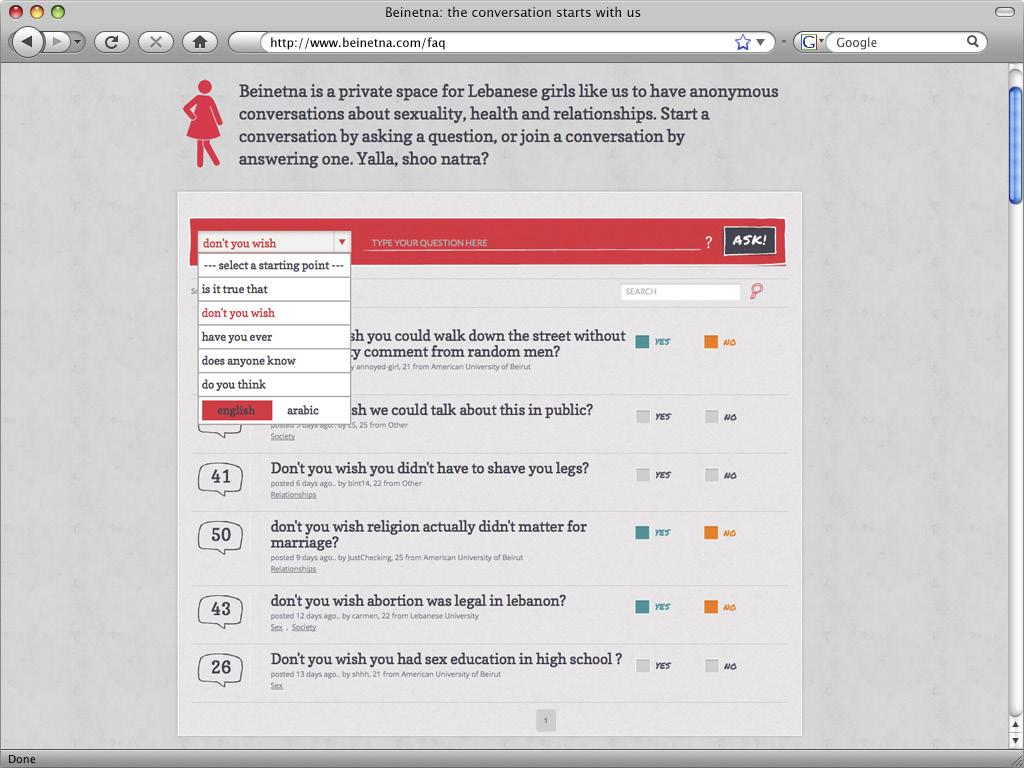Click the Sex tag under abortion question
1024x768 pixels.
276,627
